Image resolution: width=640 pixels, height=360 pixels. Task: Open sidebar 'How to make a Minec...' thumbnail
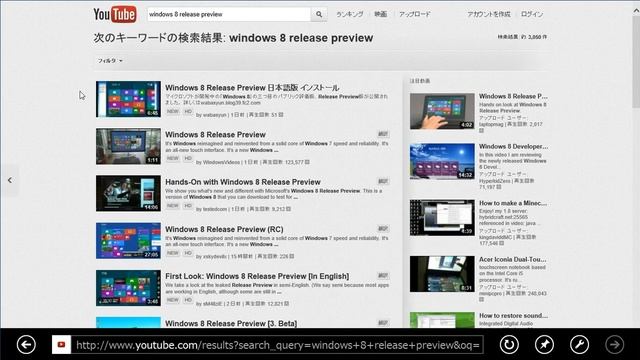click(x=442, y=218)
